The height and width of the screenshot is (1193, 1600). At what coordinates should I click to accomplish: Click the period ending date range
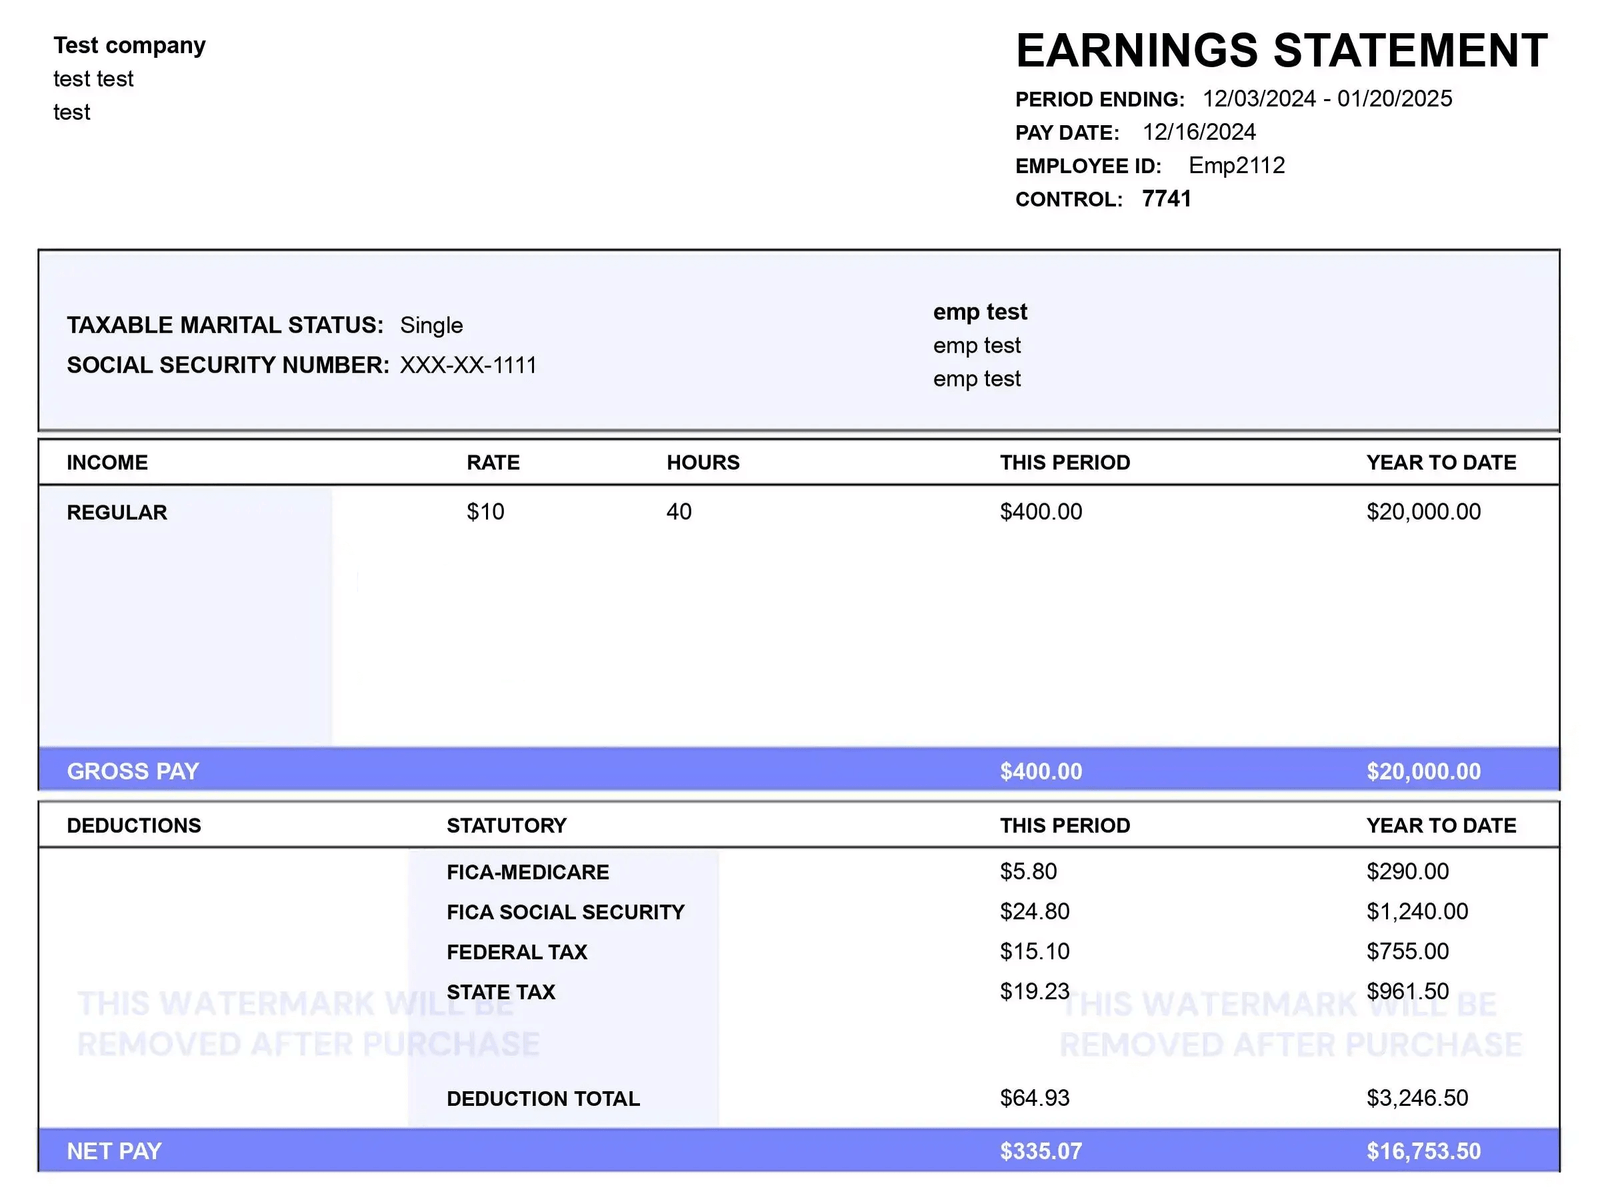pyautogui.click(x=1327, y=99)
